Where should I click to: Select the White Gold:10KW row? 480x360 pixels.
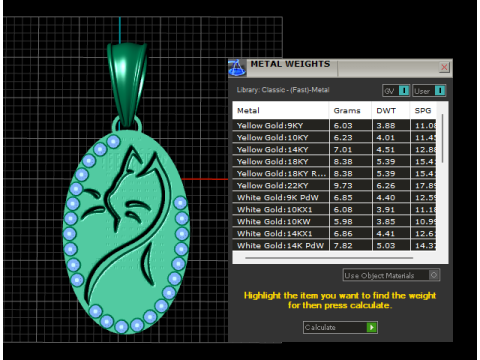pos(334,222)
